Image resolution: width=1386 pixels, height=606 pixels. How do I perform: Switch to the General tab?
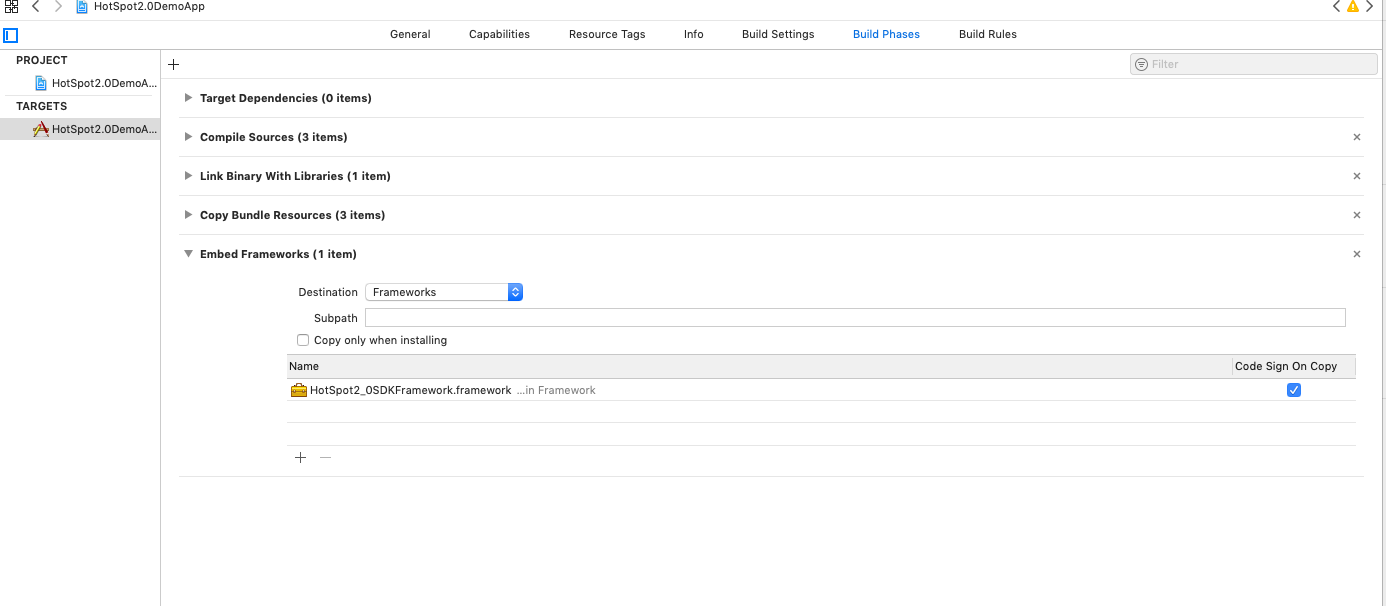click(410, 34)
